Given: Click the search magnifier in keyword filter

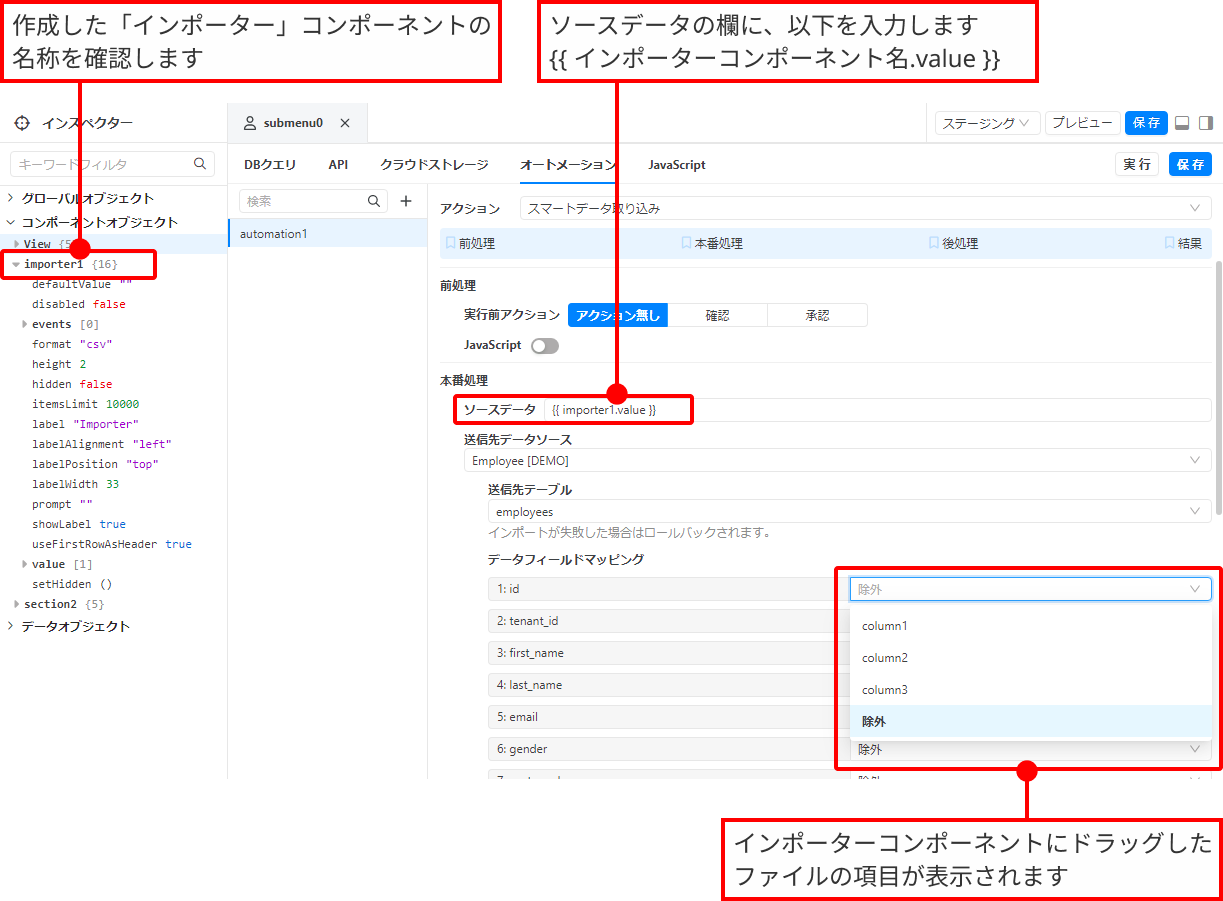Looking at the screenshot, I should click(x=200, y=164).
